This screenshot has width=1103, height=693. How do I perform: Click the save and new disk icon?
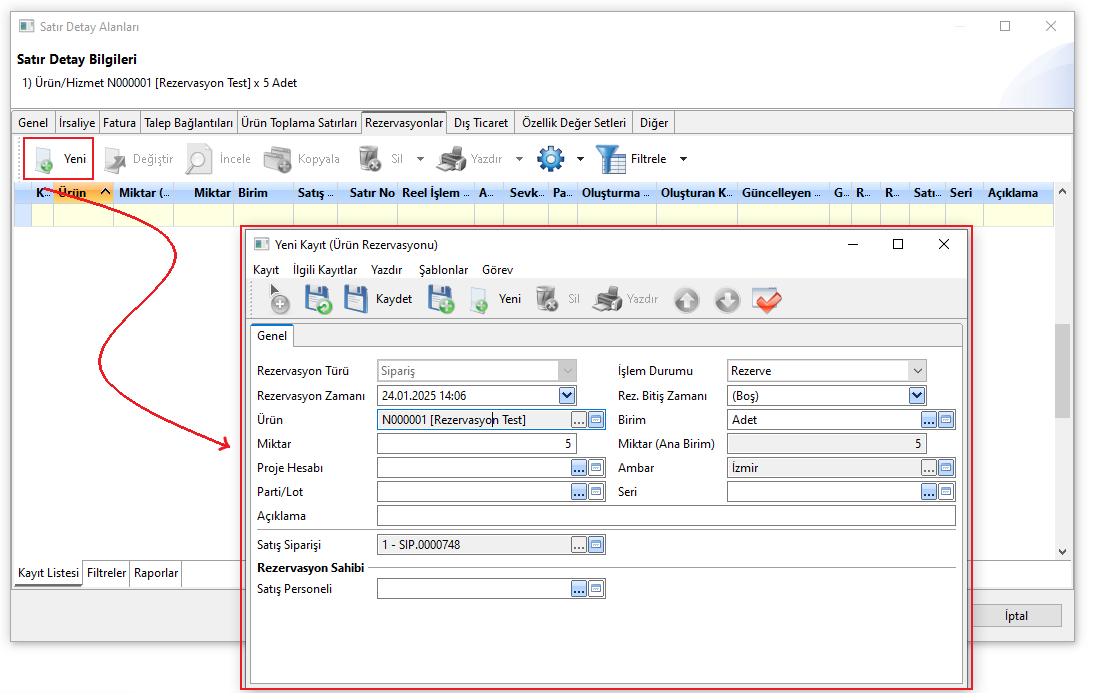pos(440,299)
